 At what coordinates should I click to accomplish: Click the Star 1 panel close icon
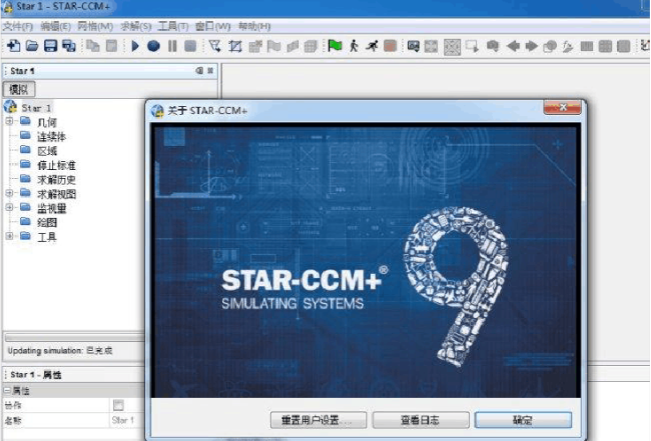210,71
